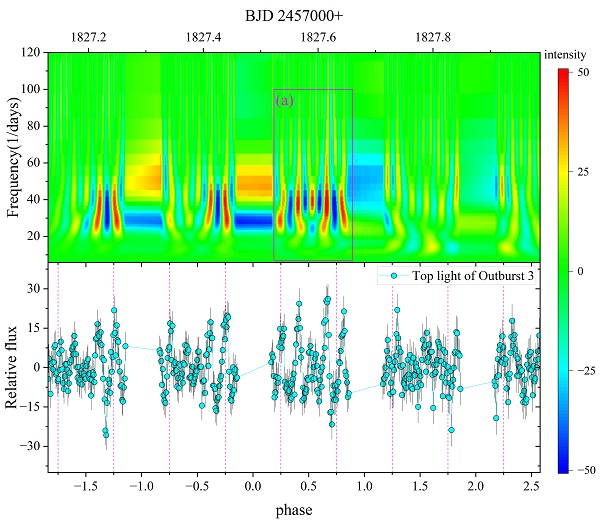Click the relative flux tick label '-30'
This screenshot has height=525, width=600.
[x=33, y=445]
